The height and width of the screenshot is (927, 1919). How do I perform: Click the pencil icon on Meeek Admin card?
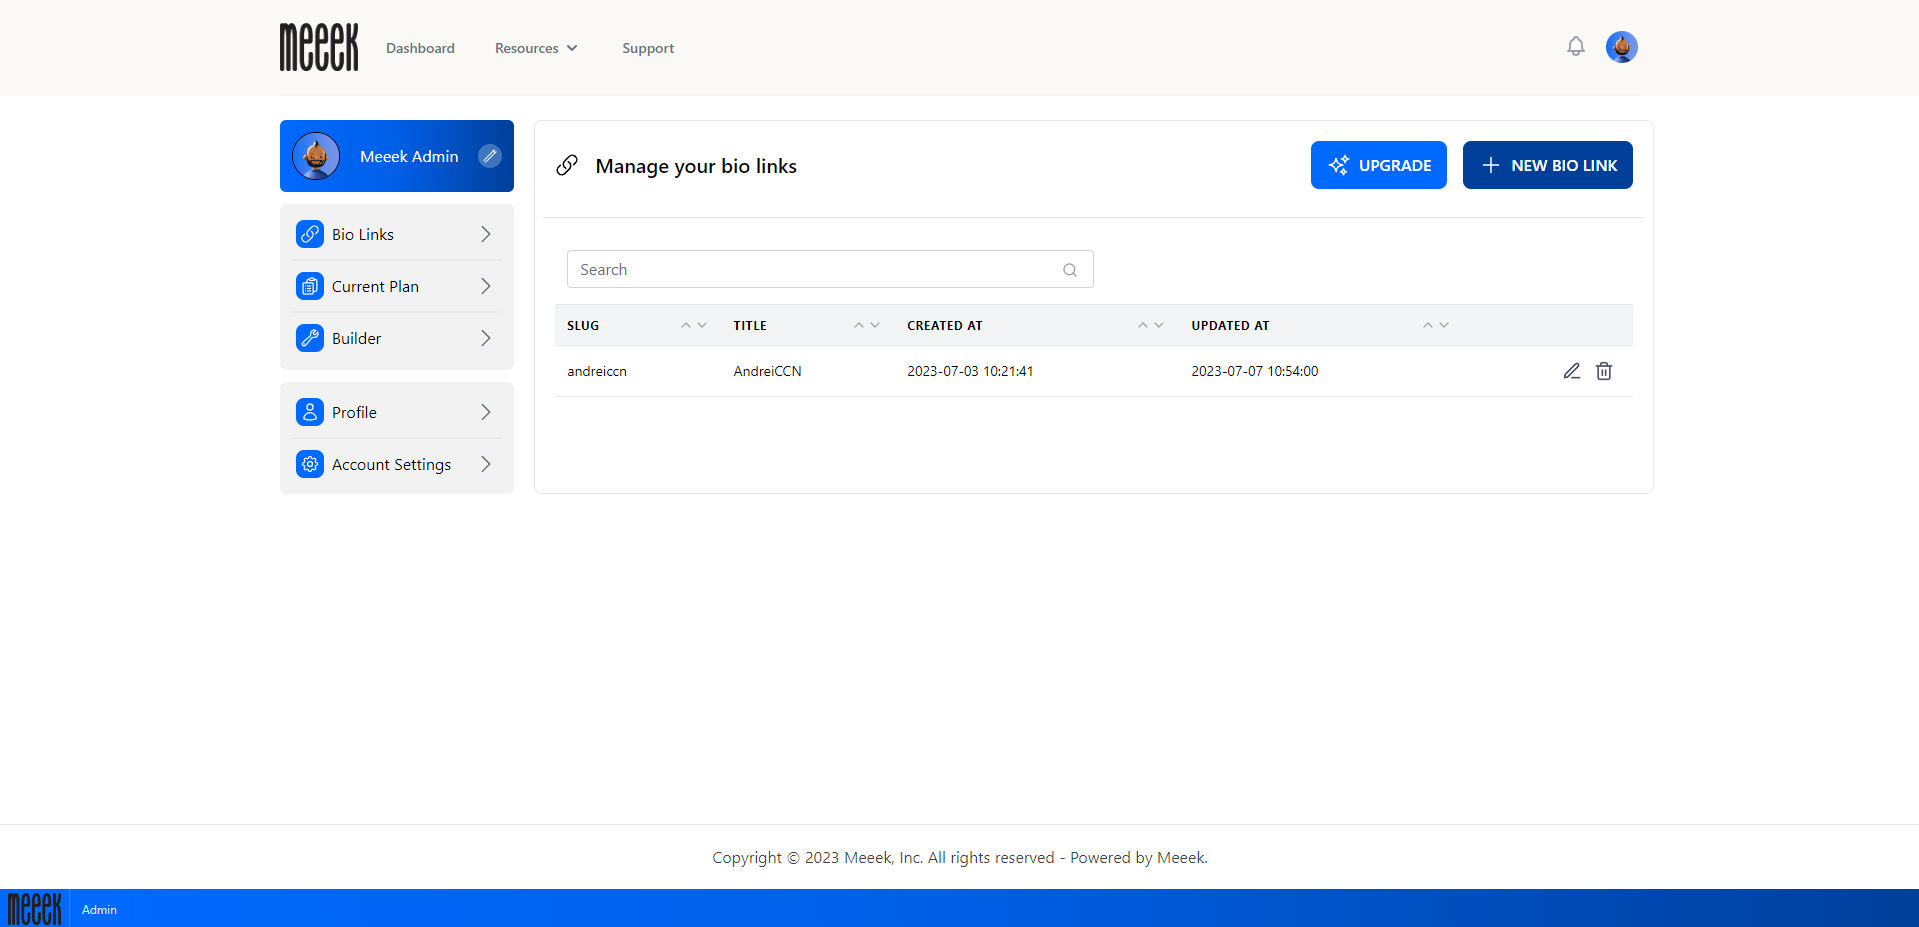pyautogui.click(x=490, y=156)
